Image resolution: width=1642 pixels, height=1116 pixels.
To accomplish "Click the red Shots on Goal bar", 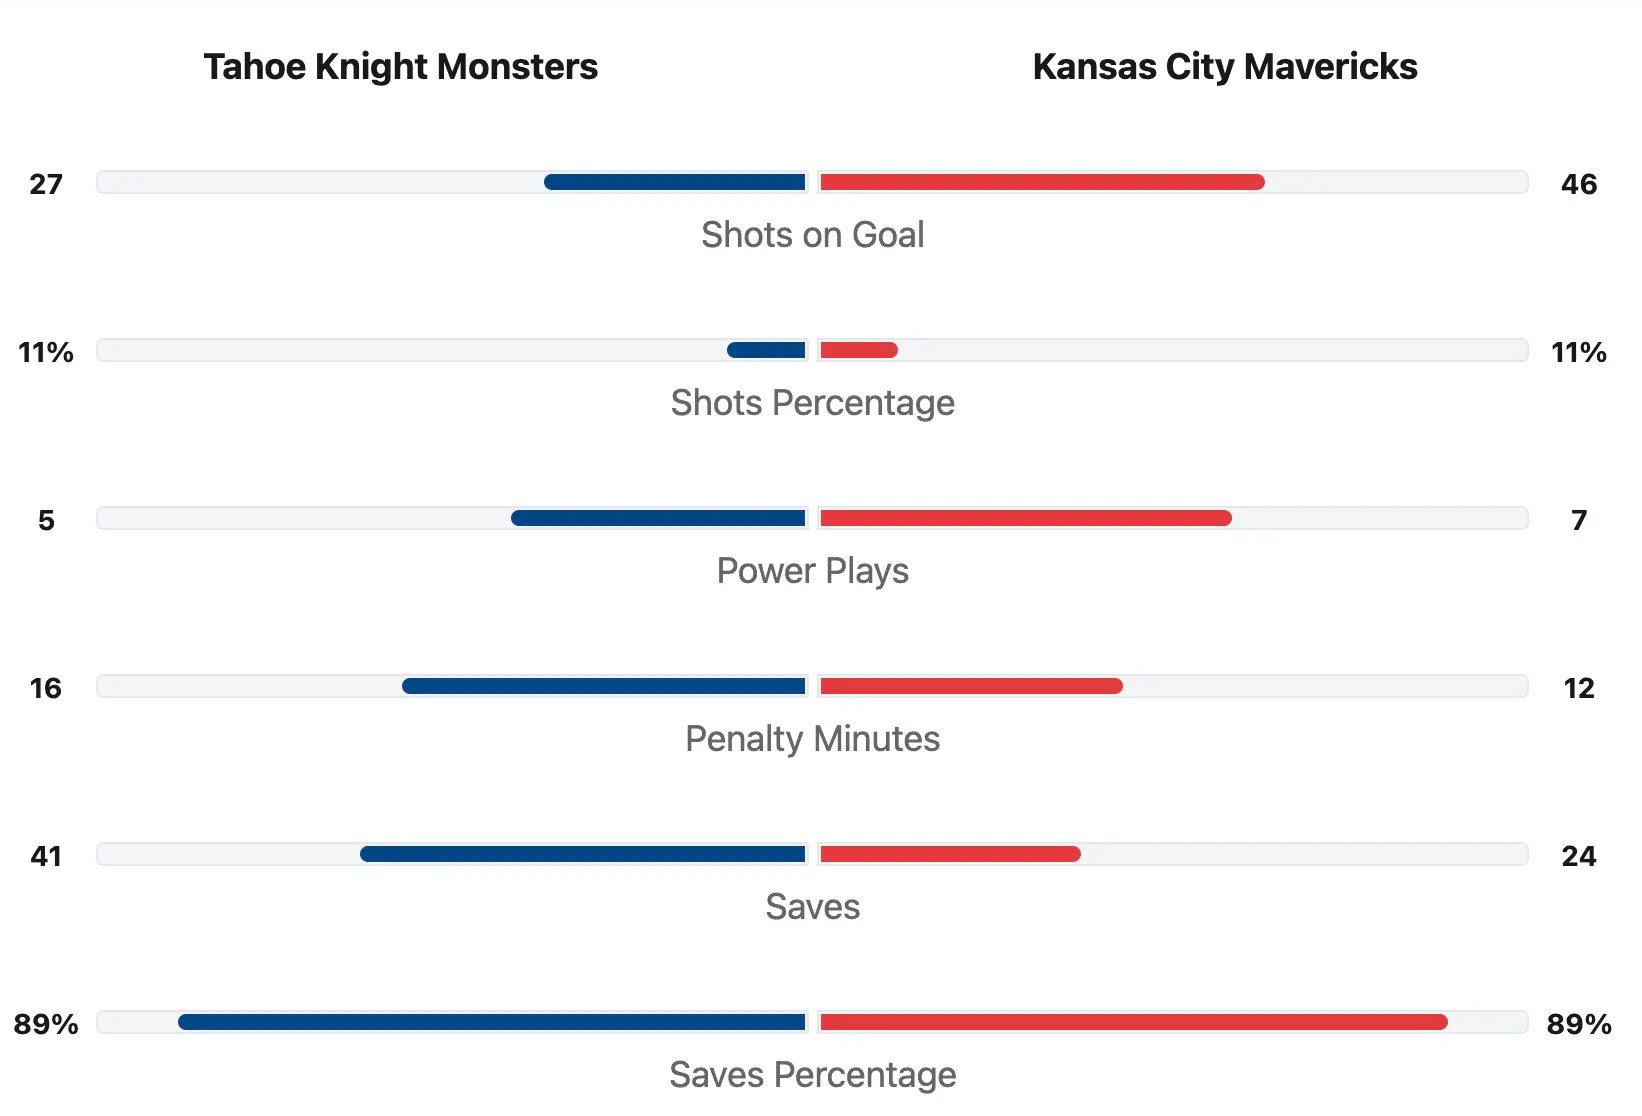I will pos(1042,182).
